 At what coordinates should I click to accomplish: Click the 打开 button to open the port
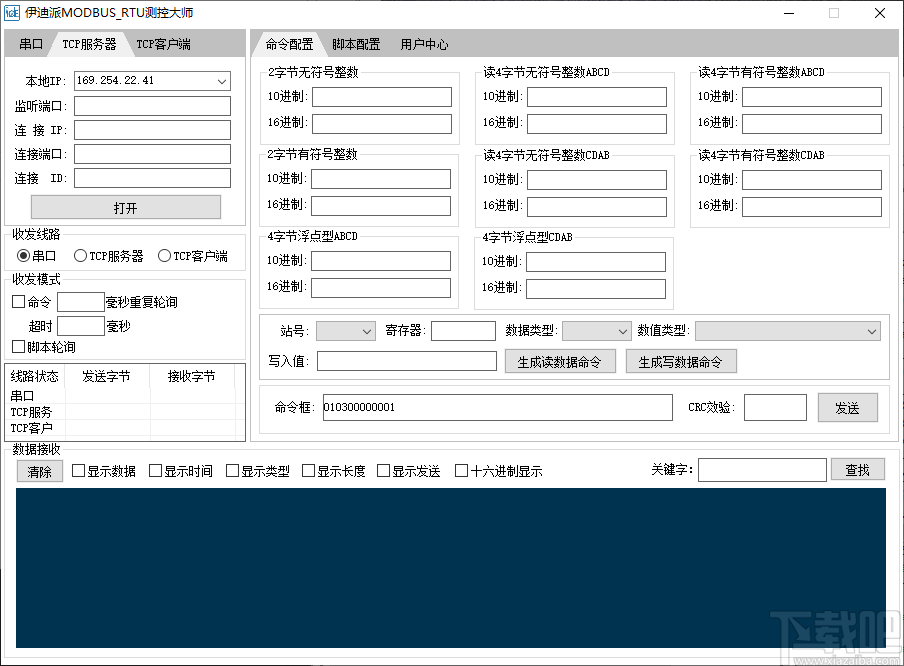tap(127, 206)
